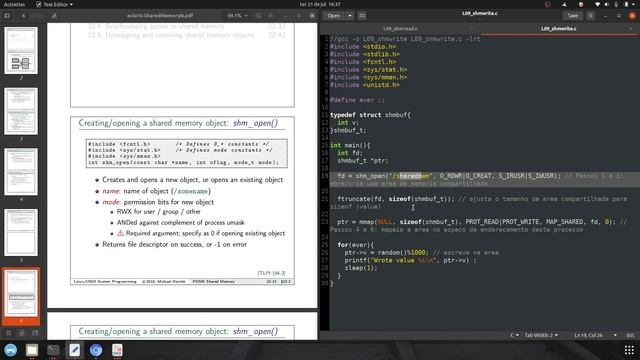Click the blue Thunderbird-like icon in the dock
This screenshot has width=640, height=360.
pos(11,350)
